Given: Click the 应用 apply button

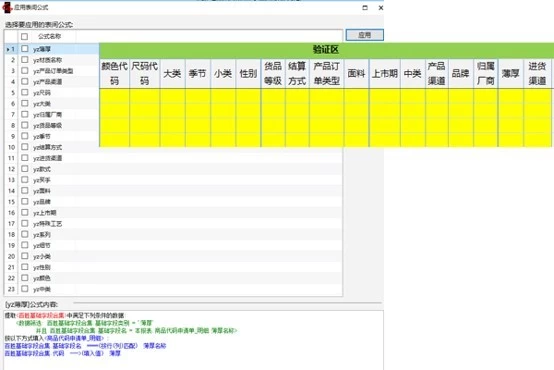Looking at the screenshot, I should [x=364, y=35].
